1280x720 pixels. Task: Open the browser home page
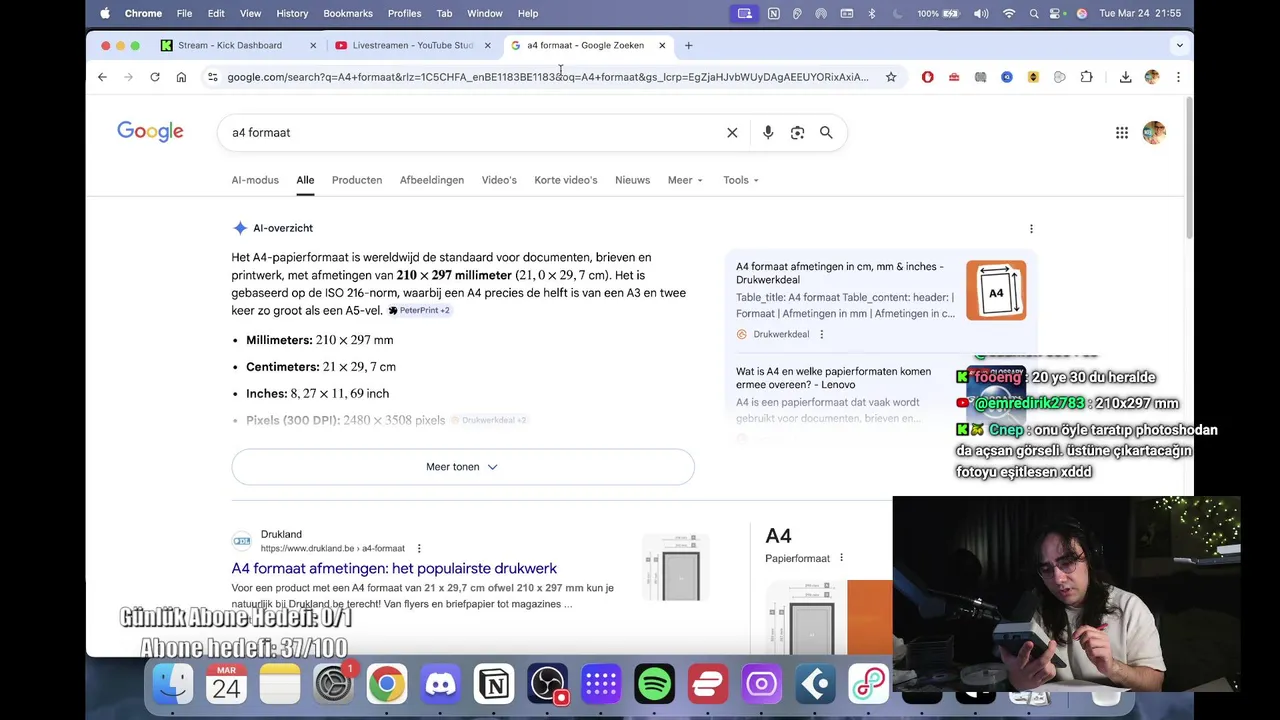(x=181, y=77)
